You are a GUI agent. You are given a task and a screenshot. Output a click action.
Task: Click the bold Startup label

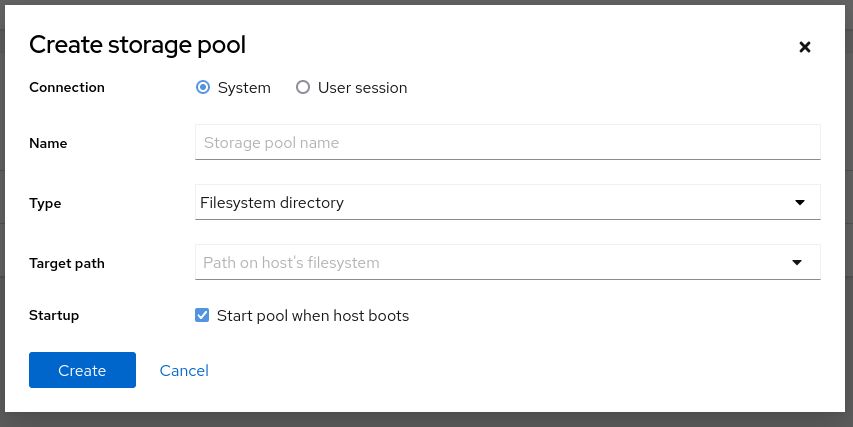(x=54, y=316)
